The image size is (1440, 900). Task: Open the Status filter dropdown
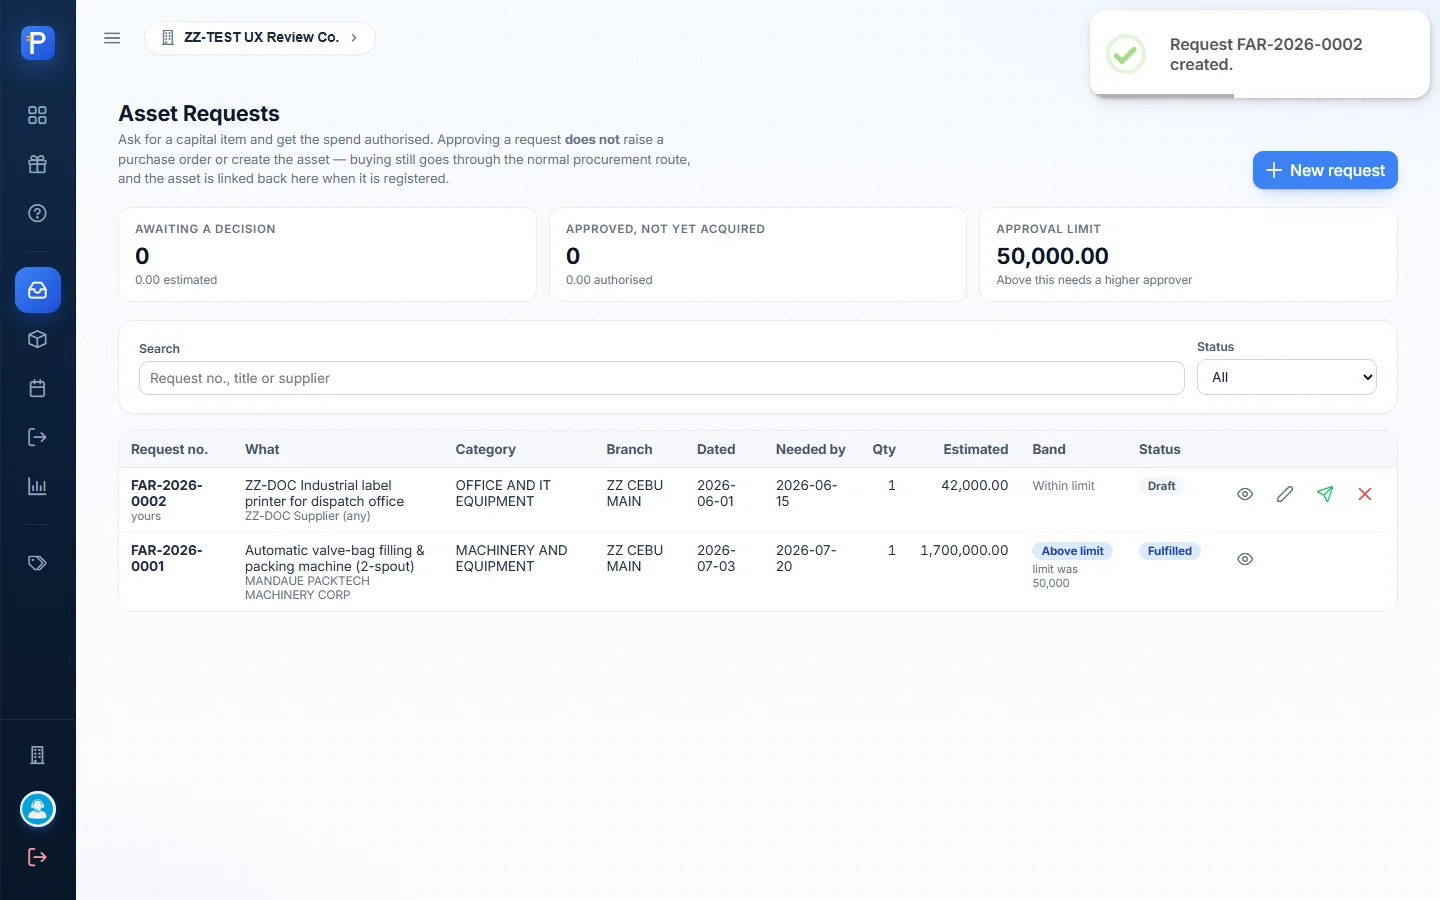pyautogui.click(x=1287, y=377)
